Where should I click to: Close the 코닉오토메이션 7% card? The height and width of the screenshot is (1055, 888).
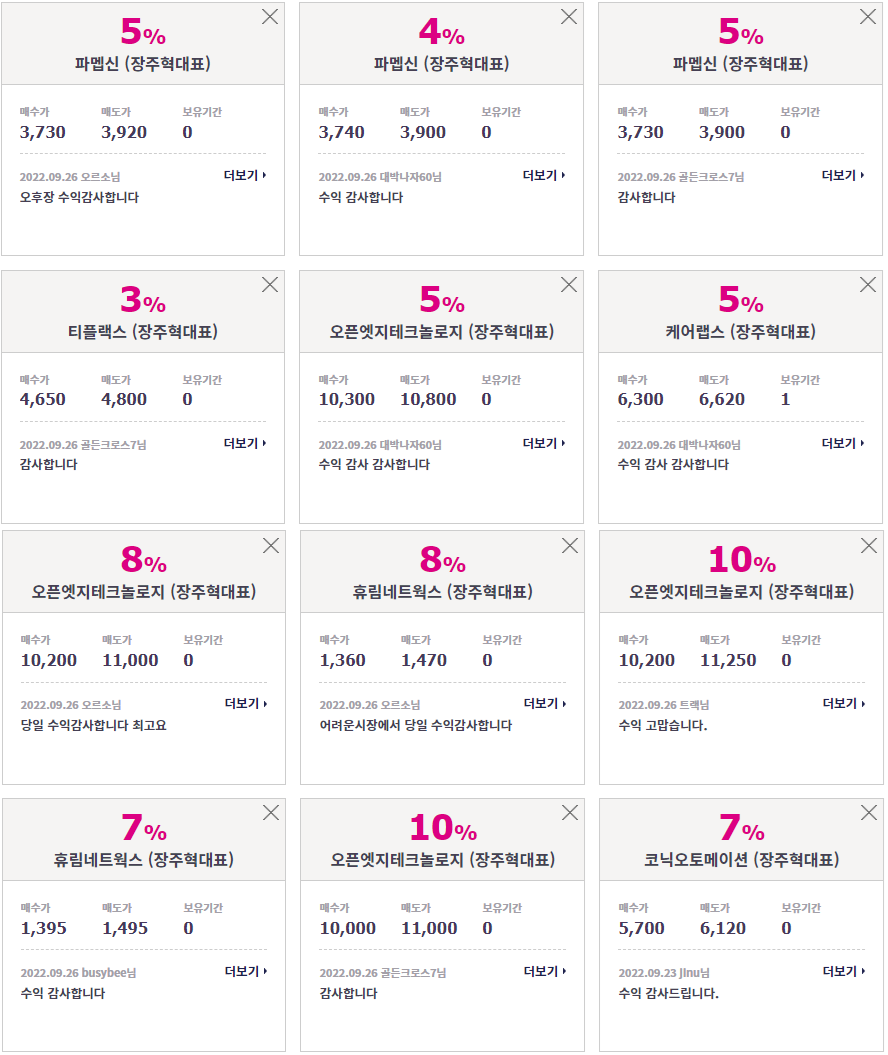868,813
